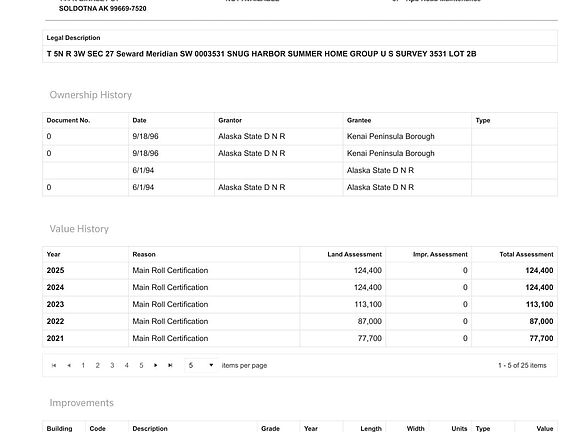Screen dimensions: 576x432
Task: Open the items per page dropdown
Action: click(201, 366)
